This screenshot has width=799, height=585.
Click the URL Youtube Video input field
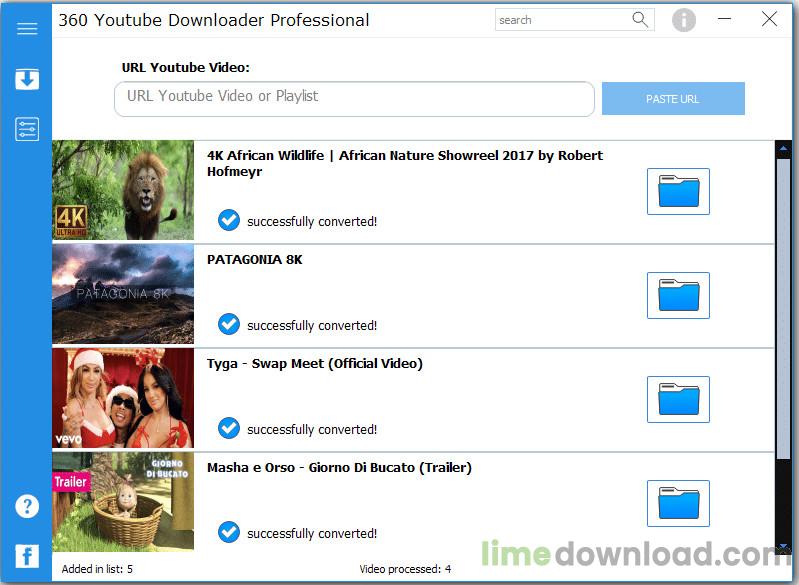[354, 98]
